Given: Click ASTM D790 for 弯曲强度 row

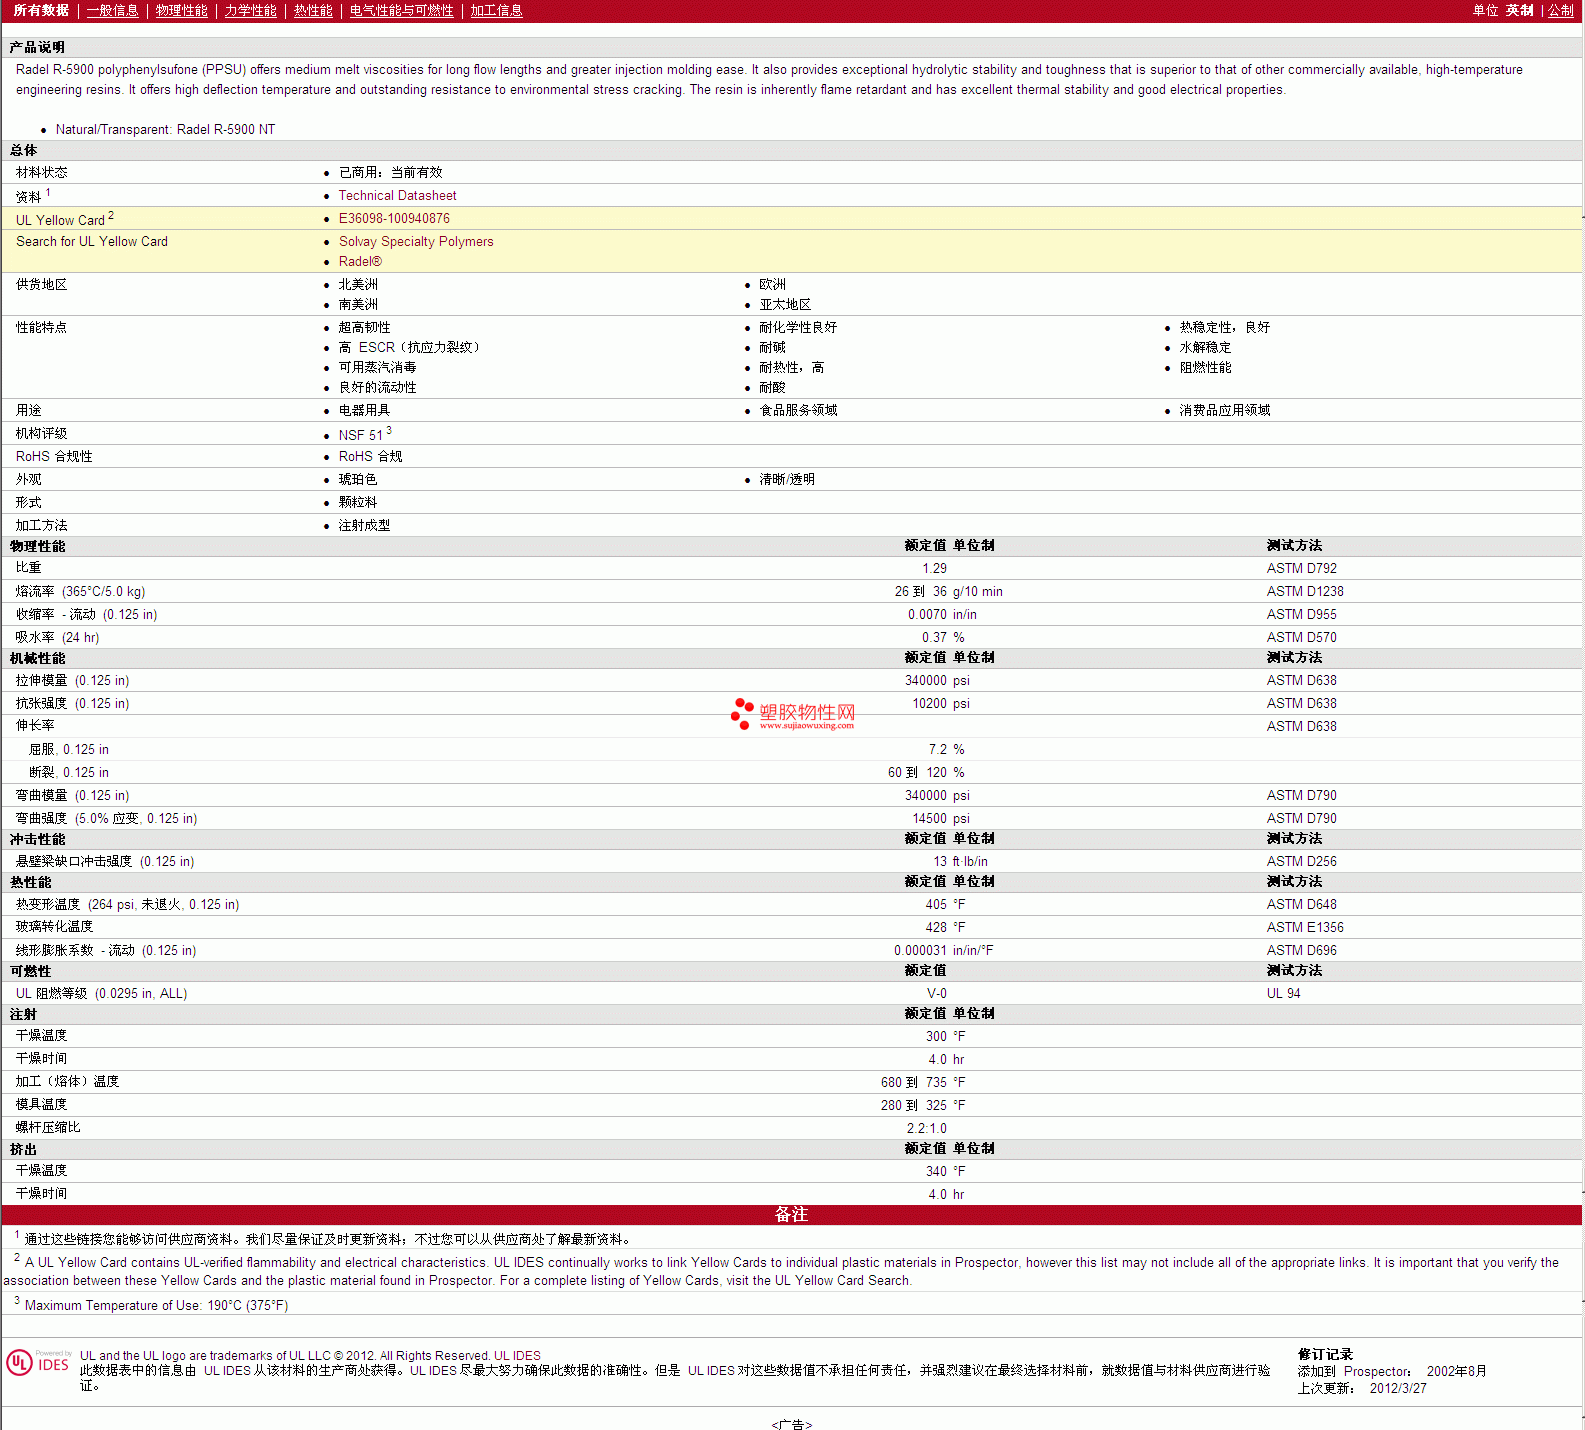Looking at the screenshot, I should click(1301, 819).
